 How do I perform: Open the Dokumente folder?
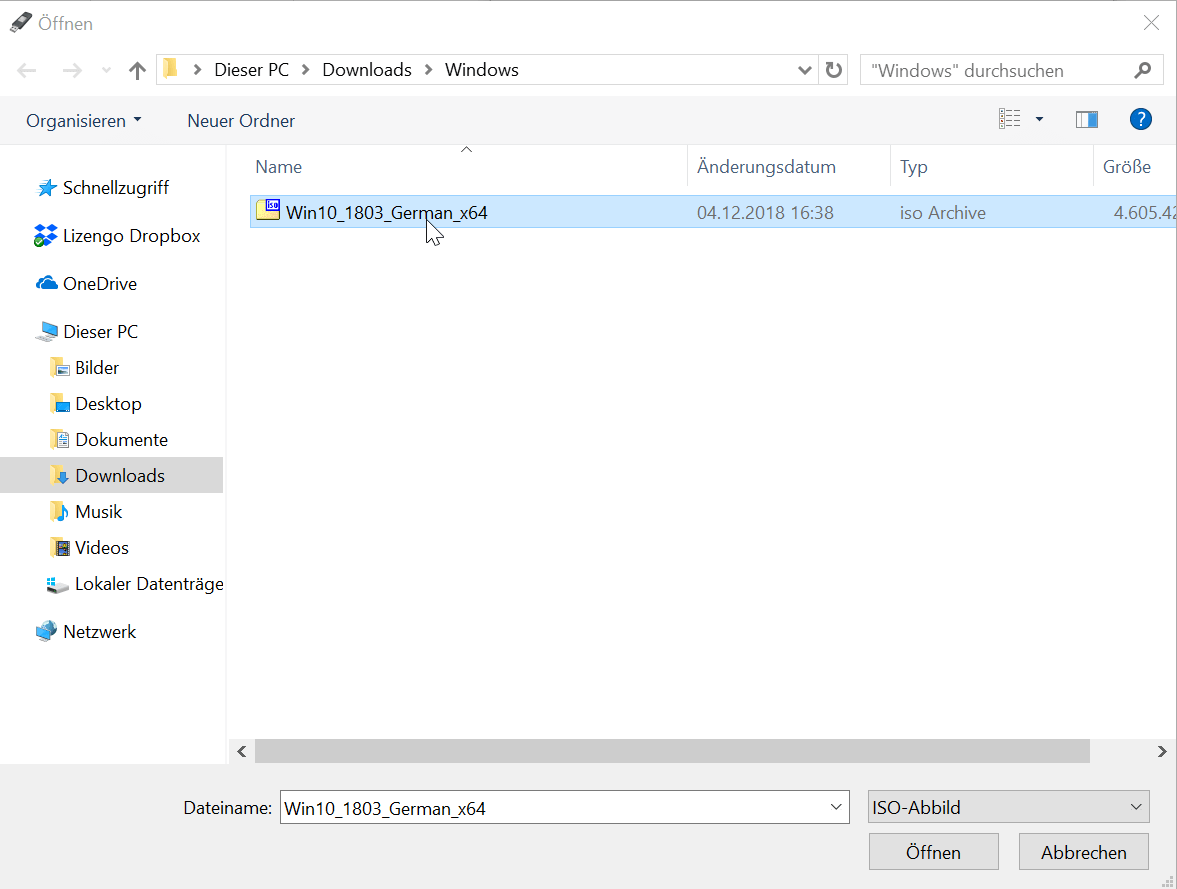pos(122,440)
